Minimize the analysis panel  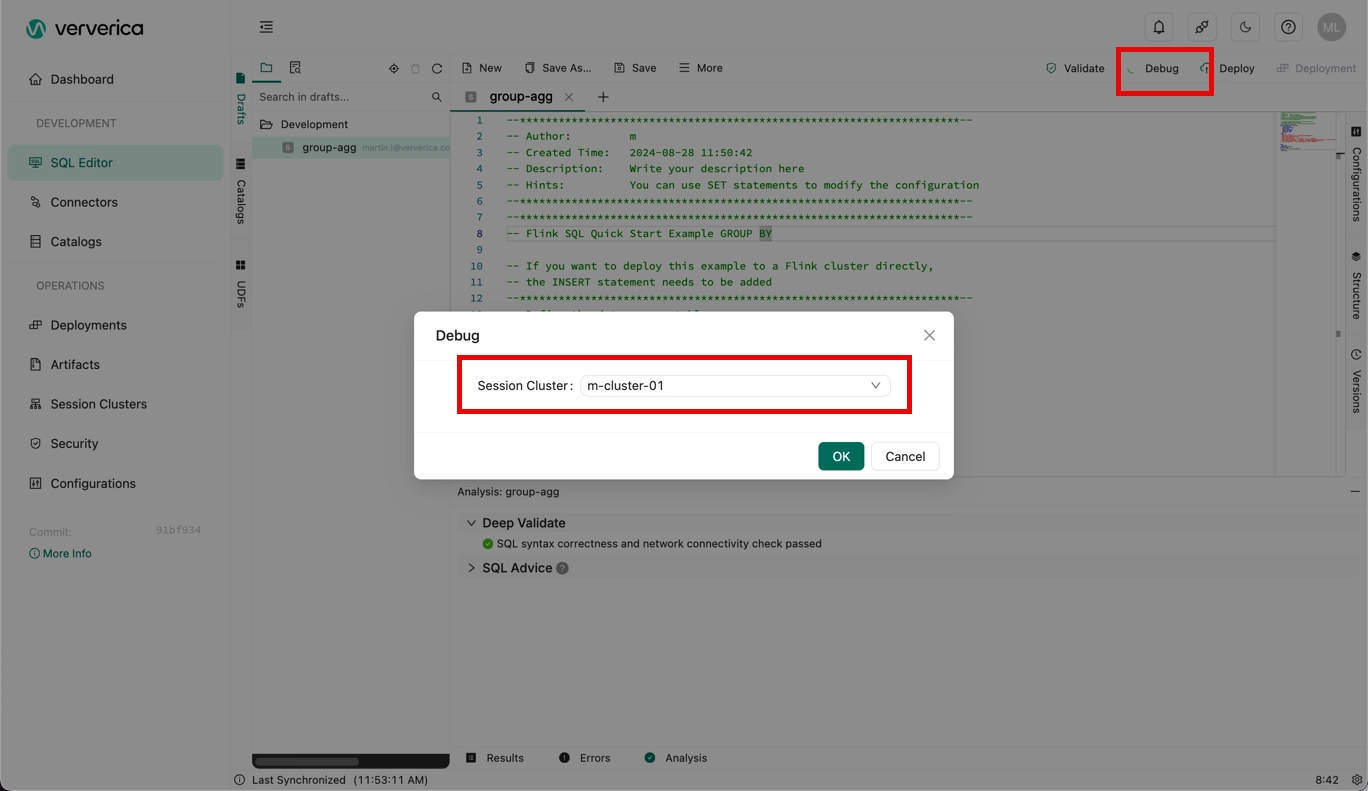[x=1355, y=491]
